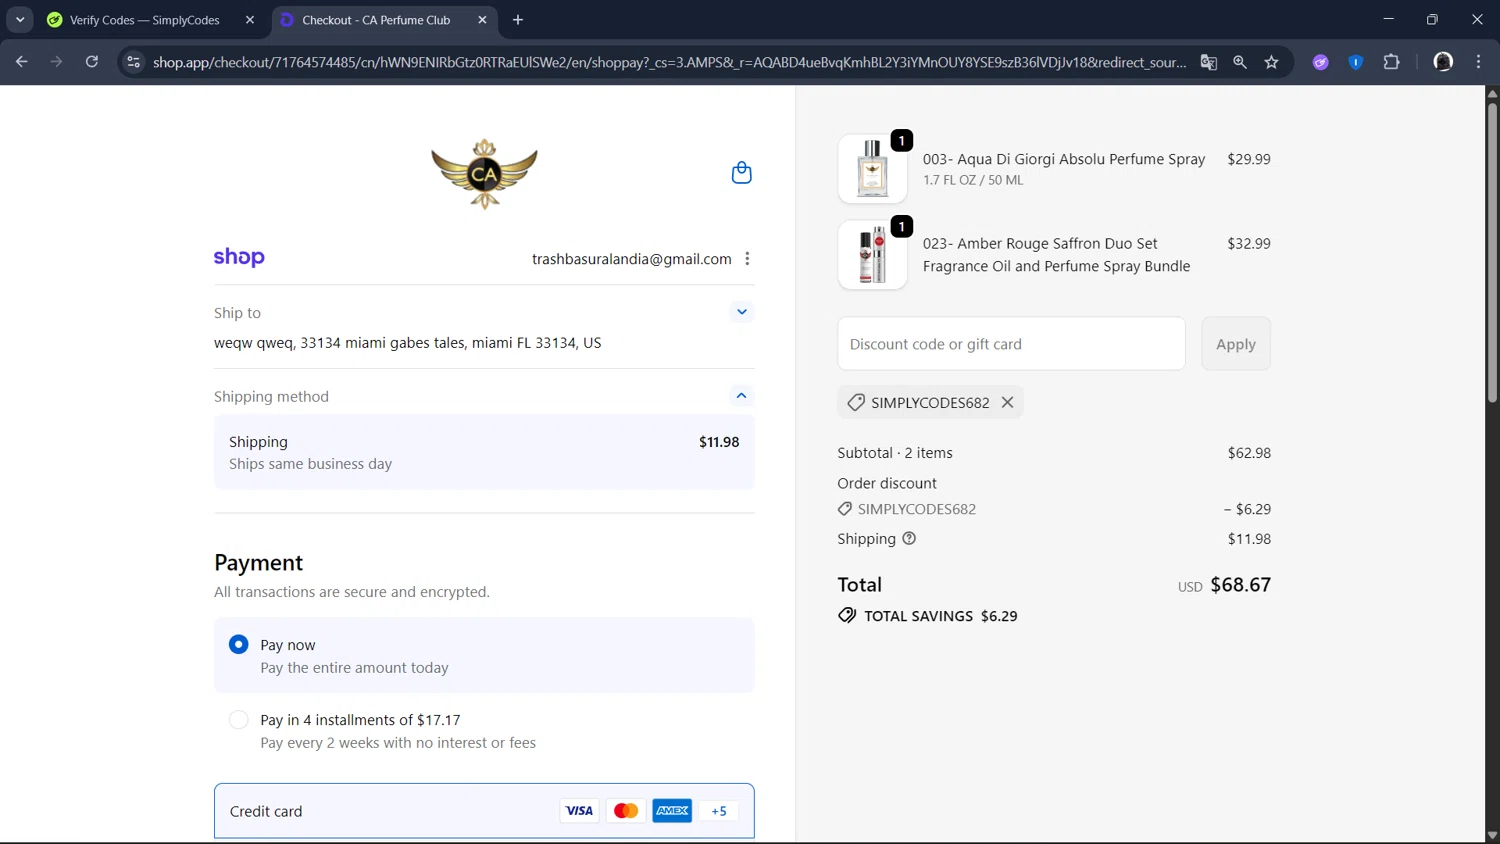Viewport: 1500px width, 844px height.
Task: Select the Credit card payment option
Action: click(484, 811)
